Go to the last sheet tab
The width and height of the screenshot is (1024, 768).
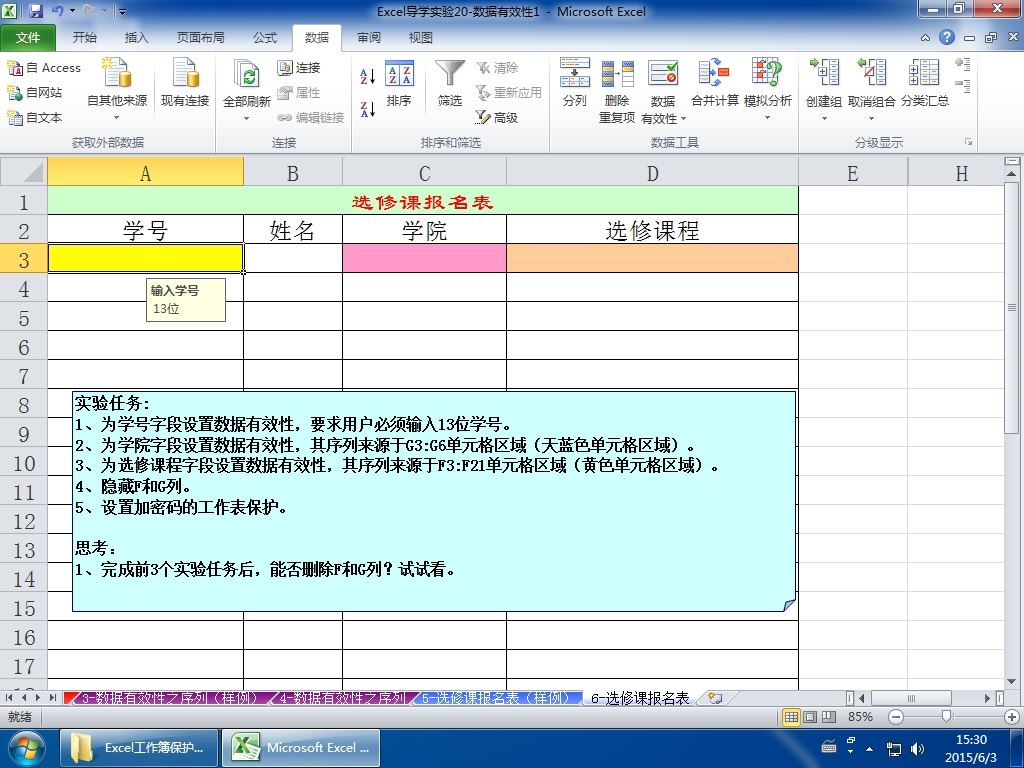tap(52, 698)
